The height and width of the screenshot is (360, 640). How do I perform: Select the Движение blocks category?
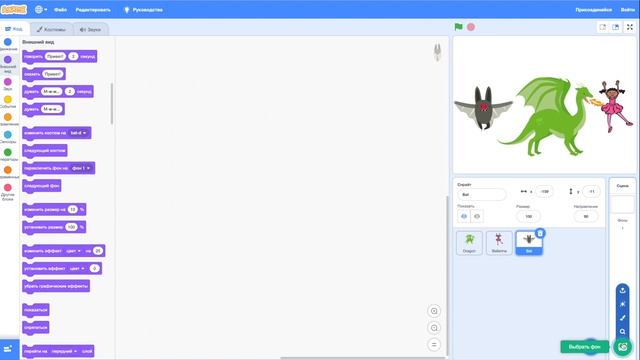(x=8, y=44)
